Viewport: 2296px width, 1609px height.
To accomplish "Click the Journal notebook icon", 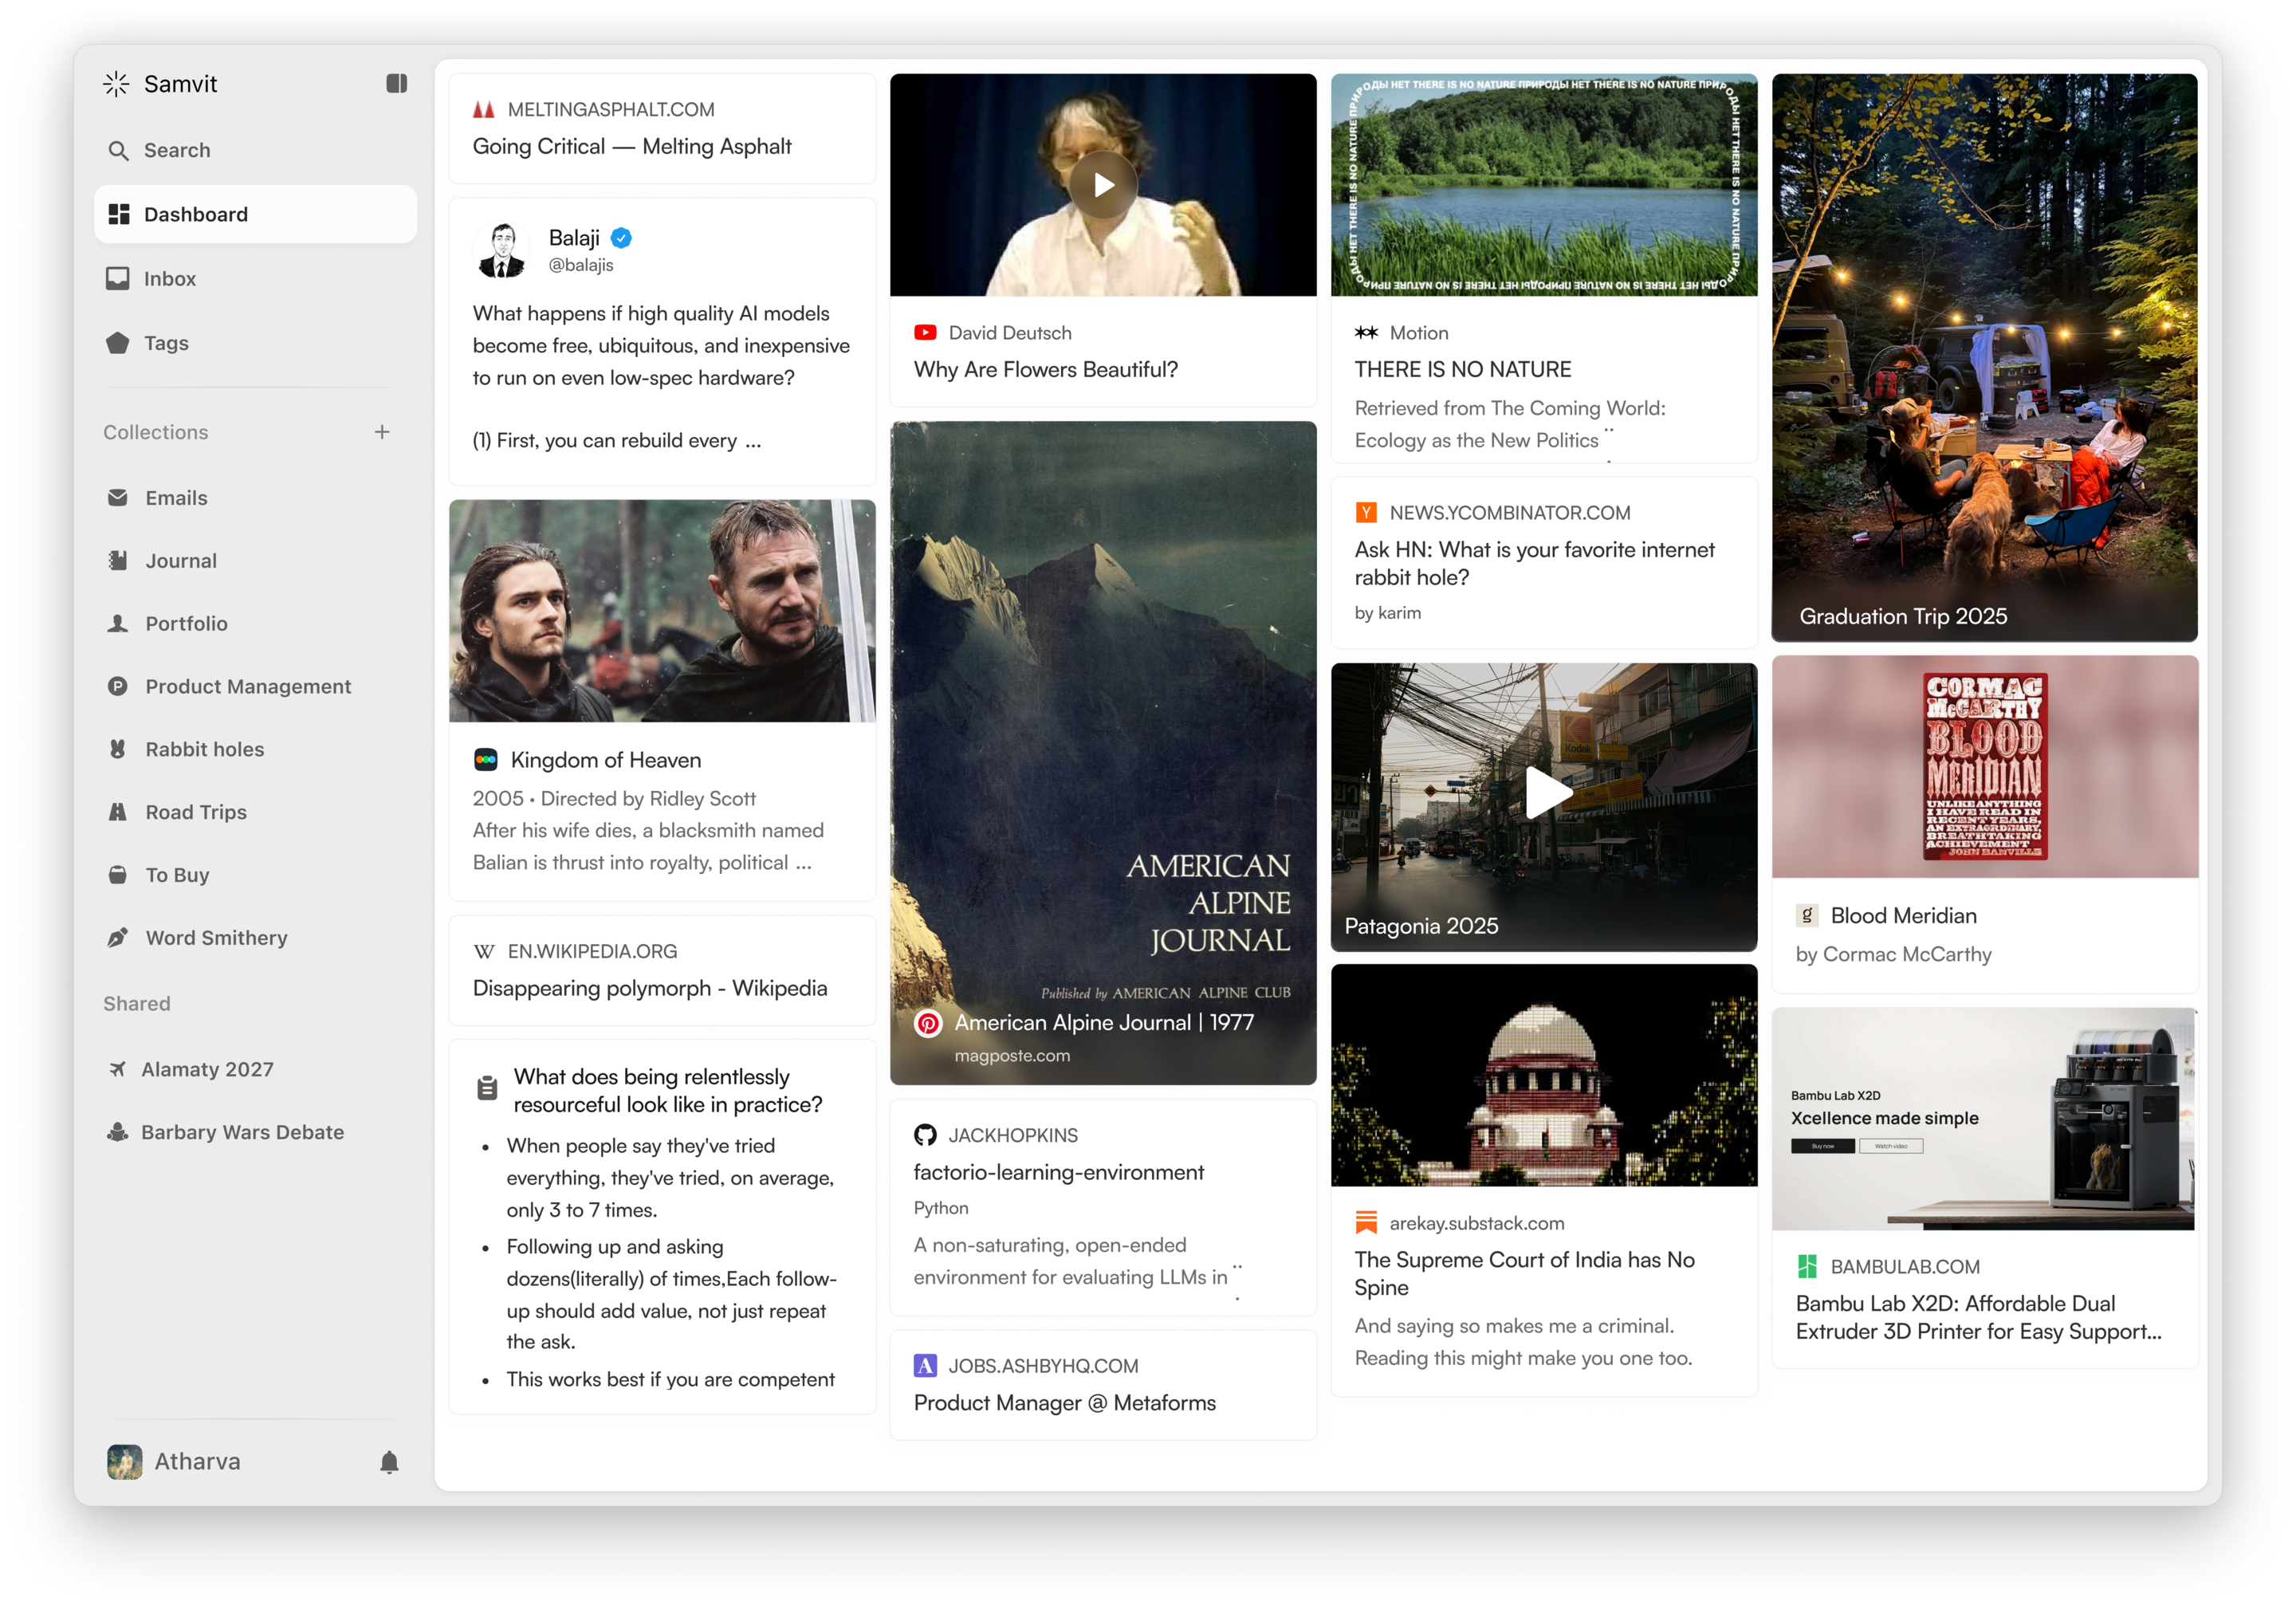I will click(x=118, y=561).
